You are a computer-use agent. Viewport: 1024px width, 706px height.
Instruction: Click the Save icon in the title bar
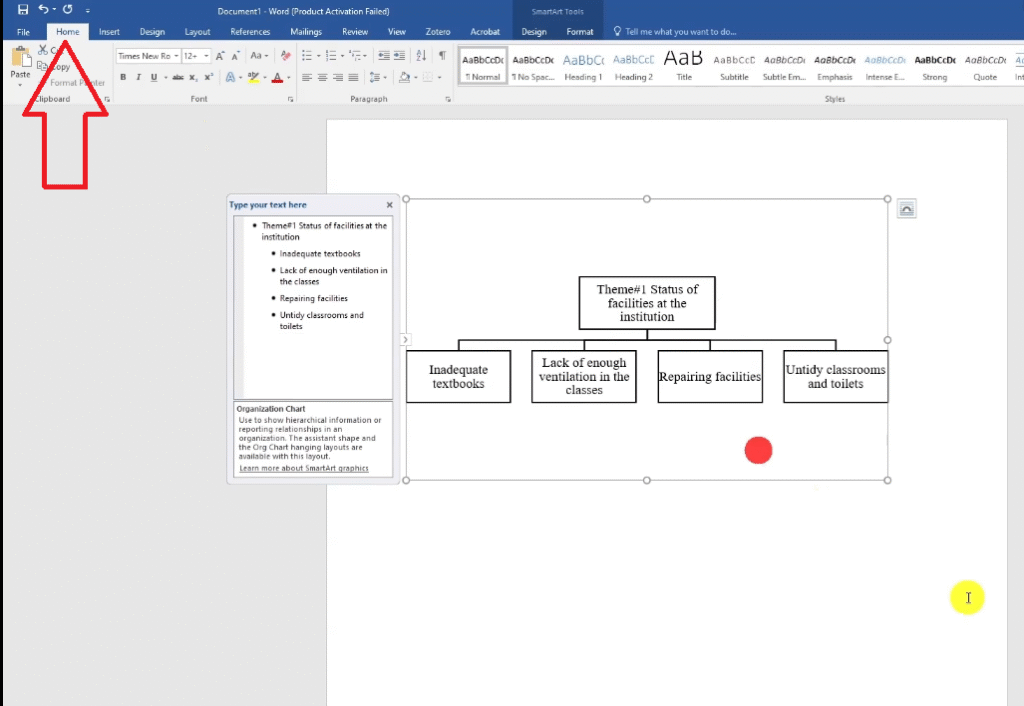coord(23,9)
